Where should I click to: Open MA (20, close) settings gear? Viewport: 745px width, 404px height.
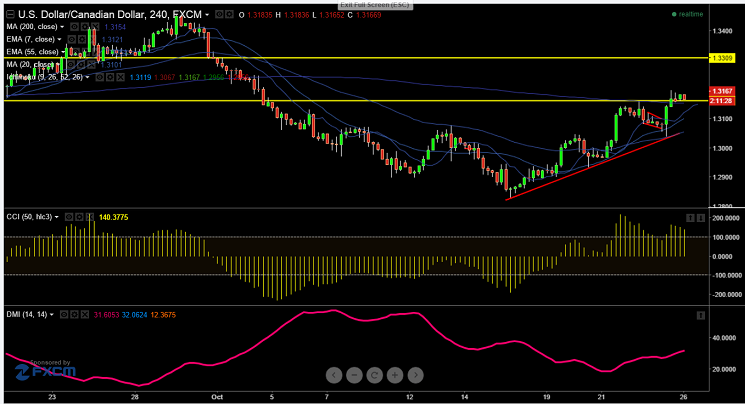pyautogui.click(x=81, y=65)
